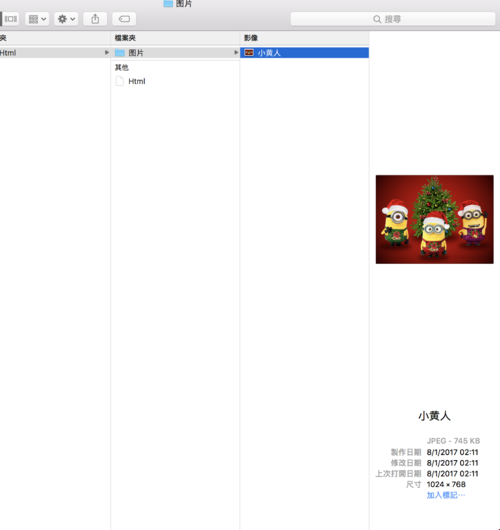Select the 图片 folder row
The width and height of the screenshot is (500, 530).
point(175,52)
